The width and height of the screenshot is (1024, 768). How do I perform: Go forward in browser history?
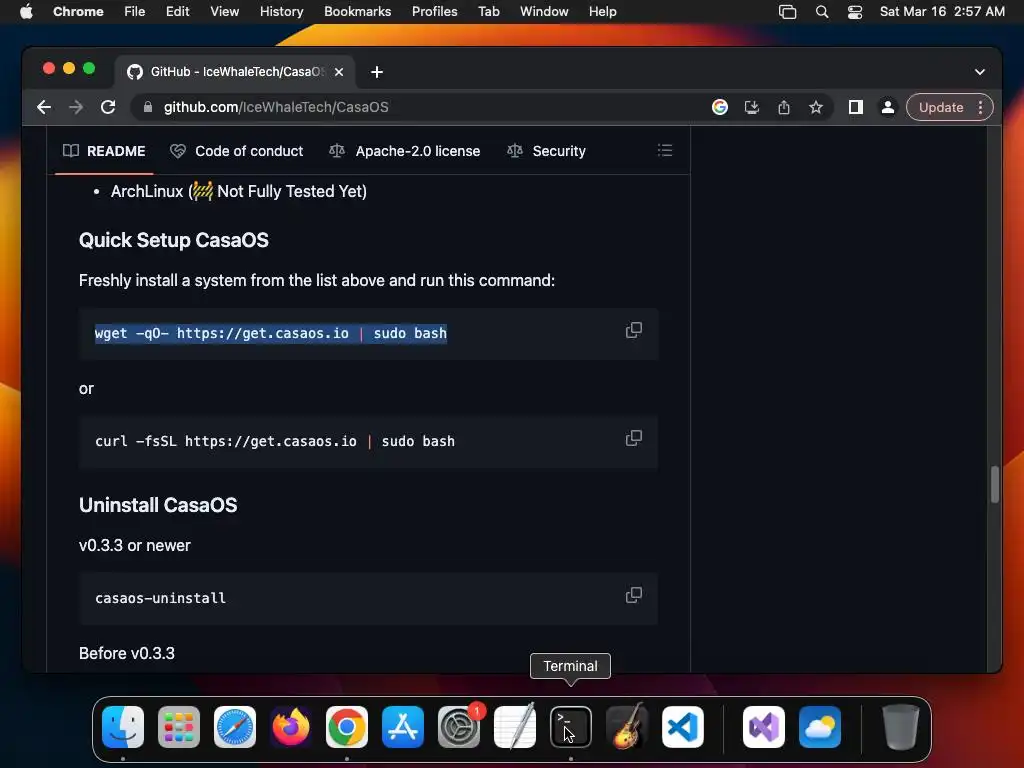tap(76, 107)
